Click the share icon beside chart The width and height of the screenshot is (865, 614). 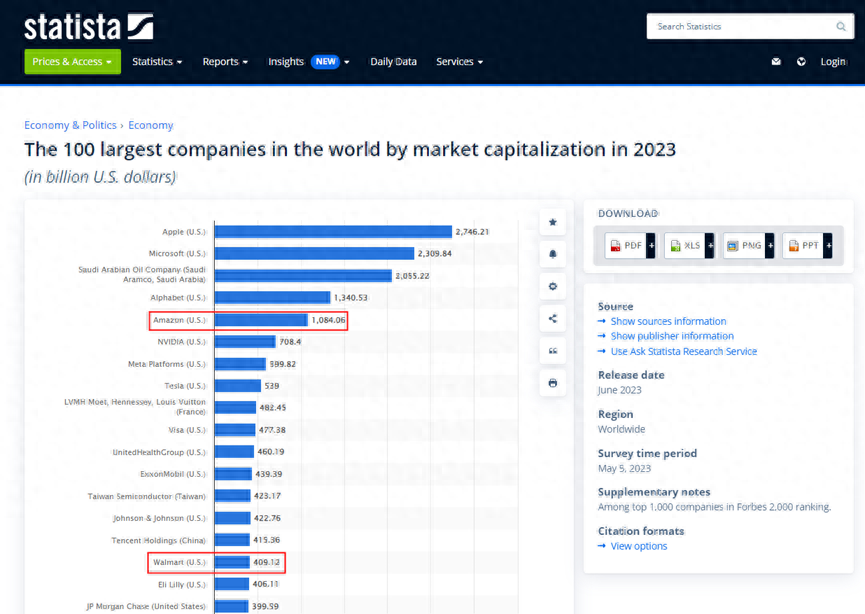[x=553, y=319]
